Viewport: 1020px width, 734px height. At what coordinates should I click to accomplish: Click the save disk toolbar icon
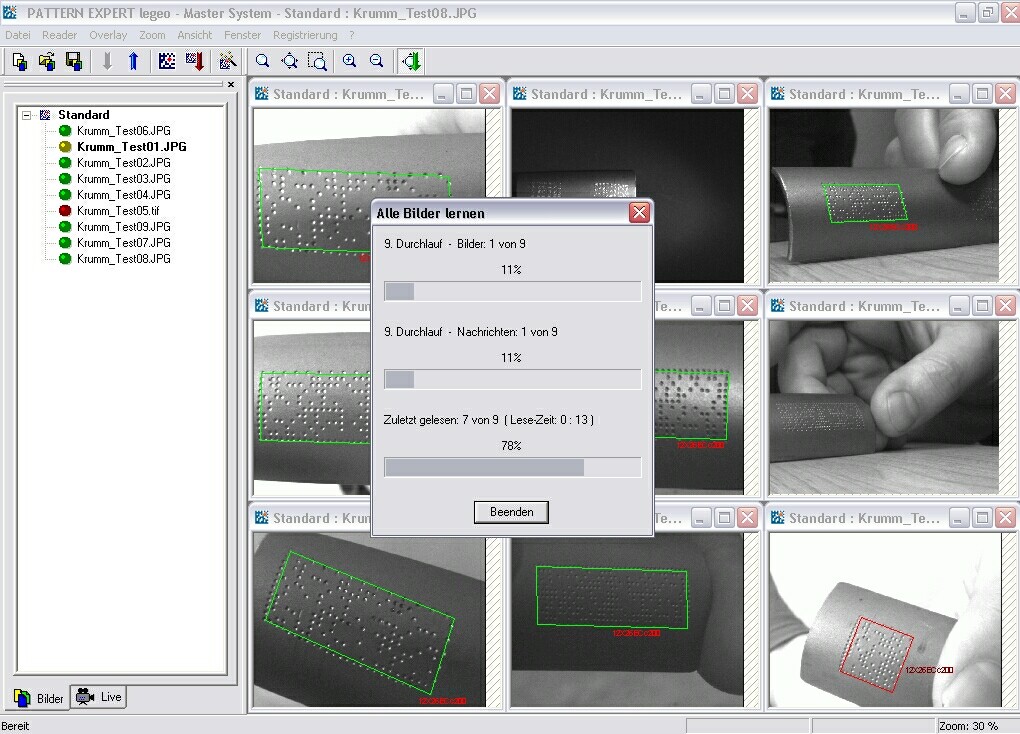pos(73,61)
